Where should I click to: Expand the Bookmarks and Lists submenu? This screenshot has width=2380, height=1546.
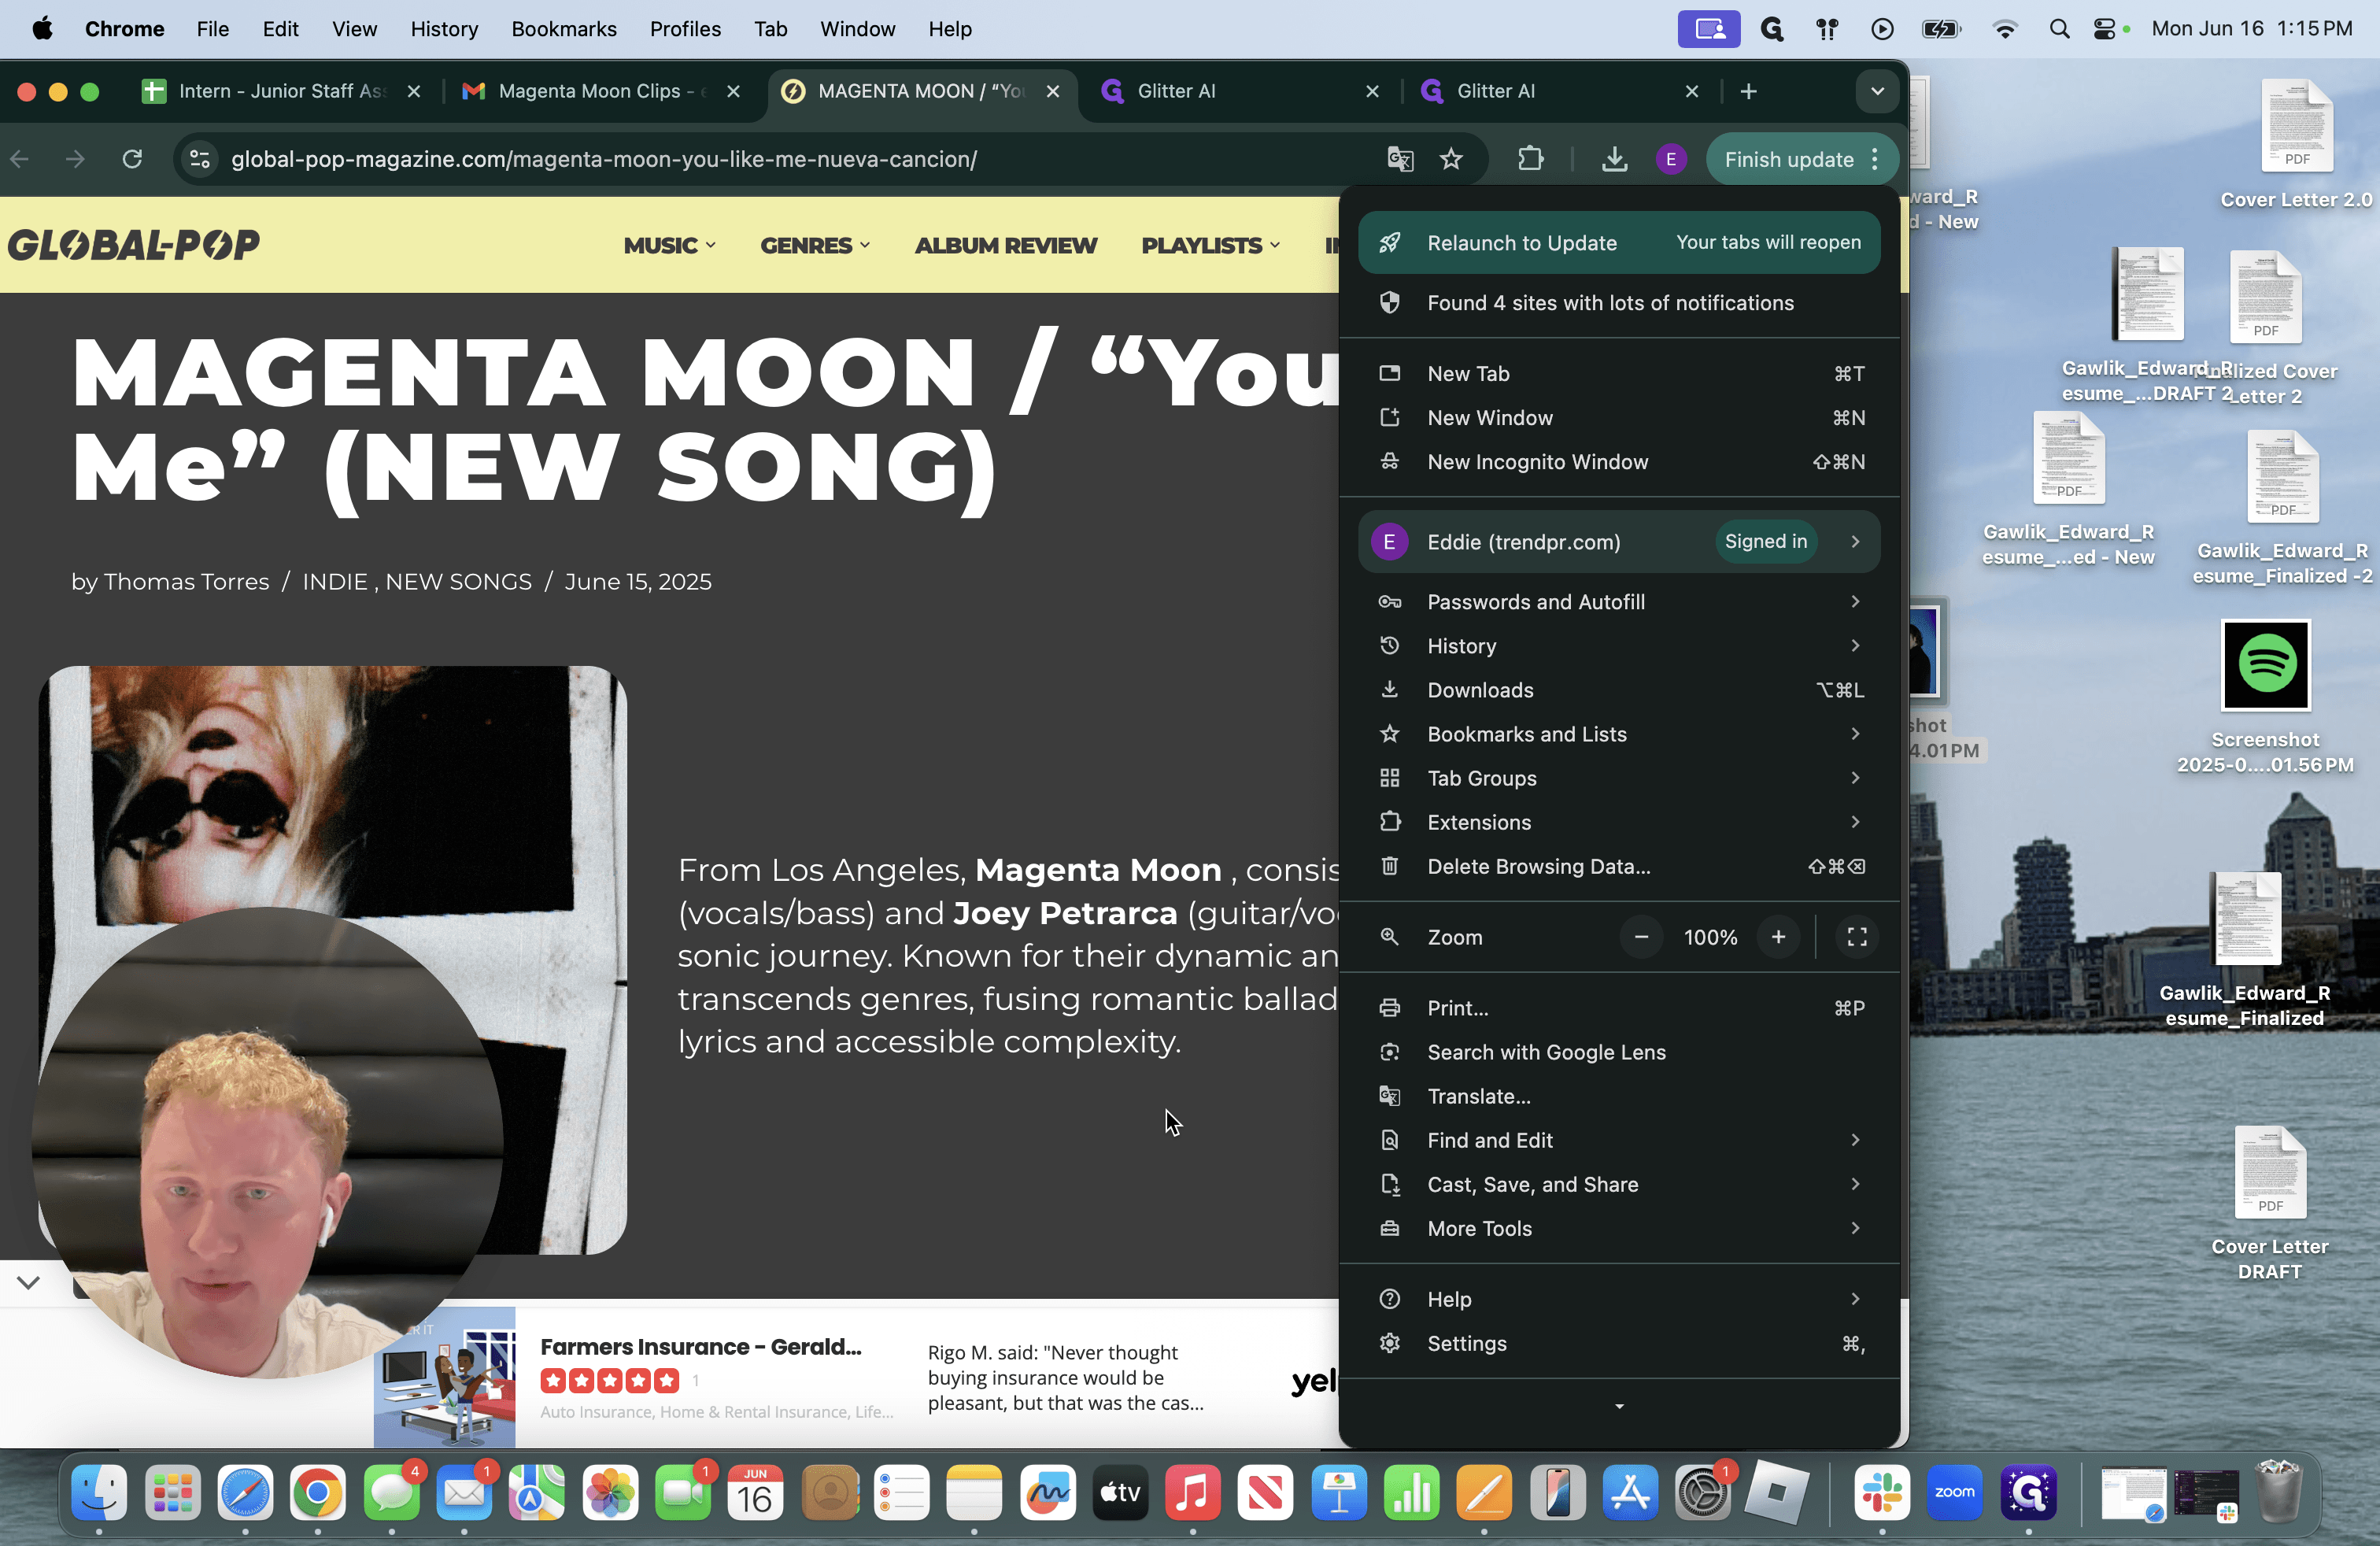[1620, 734]
